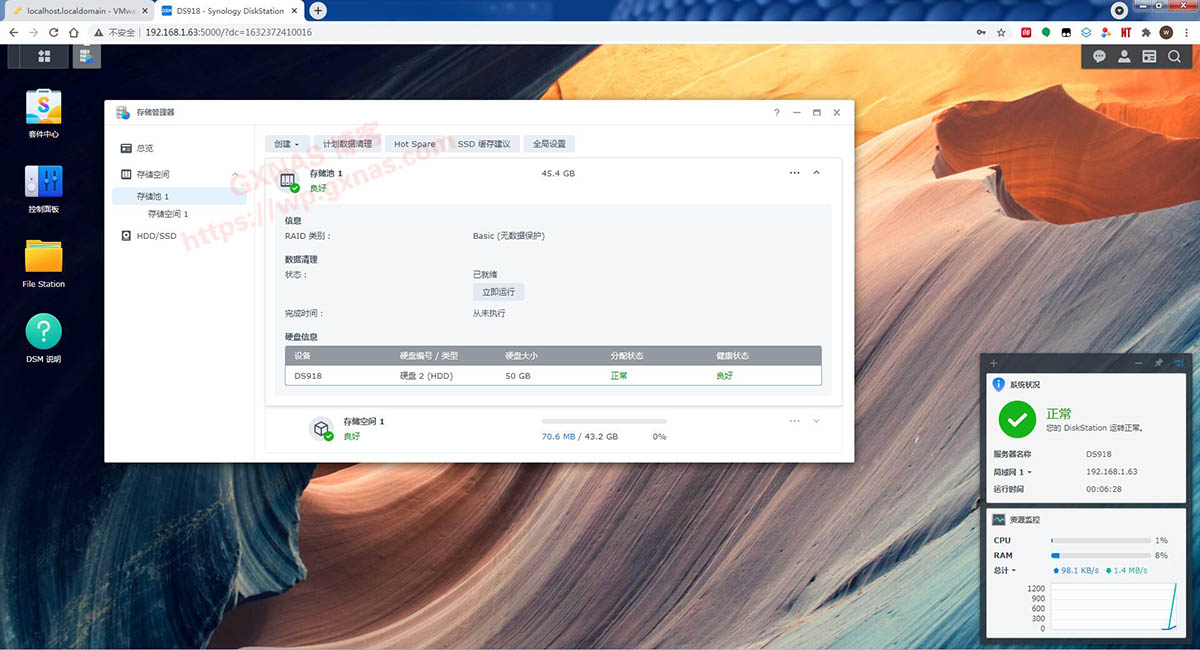Minimize the widget panel
This screenshot has width=1200, height=650.
pyautogui.click(x=1139, y=363)
